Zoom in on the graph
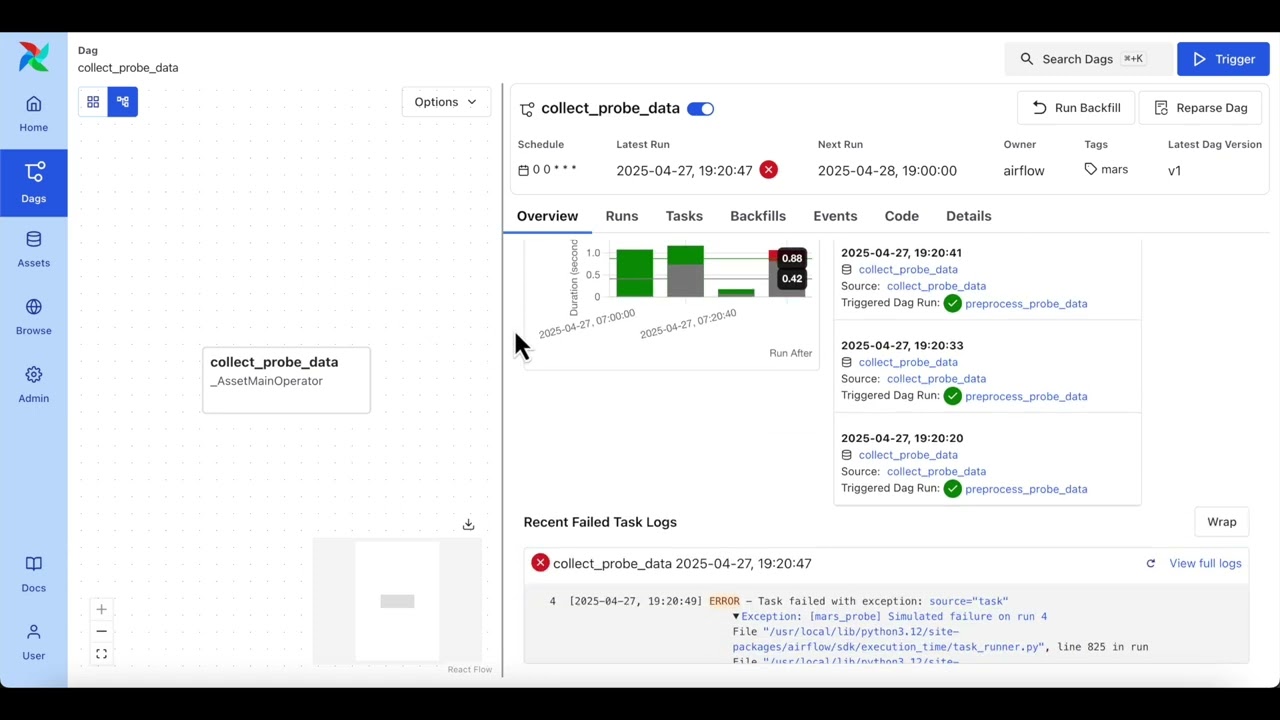Viewport: 1280px width, 720px height. tap(101, 609)
